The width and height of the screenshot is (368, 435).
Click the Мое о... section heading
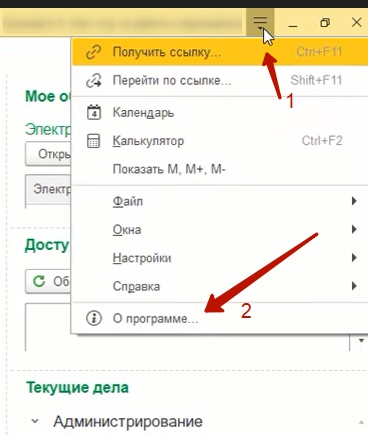pyautogui.click(x=48, y=96)
